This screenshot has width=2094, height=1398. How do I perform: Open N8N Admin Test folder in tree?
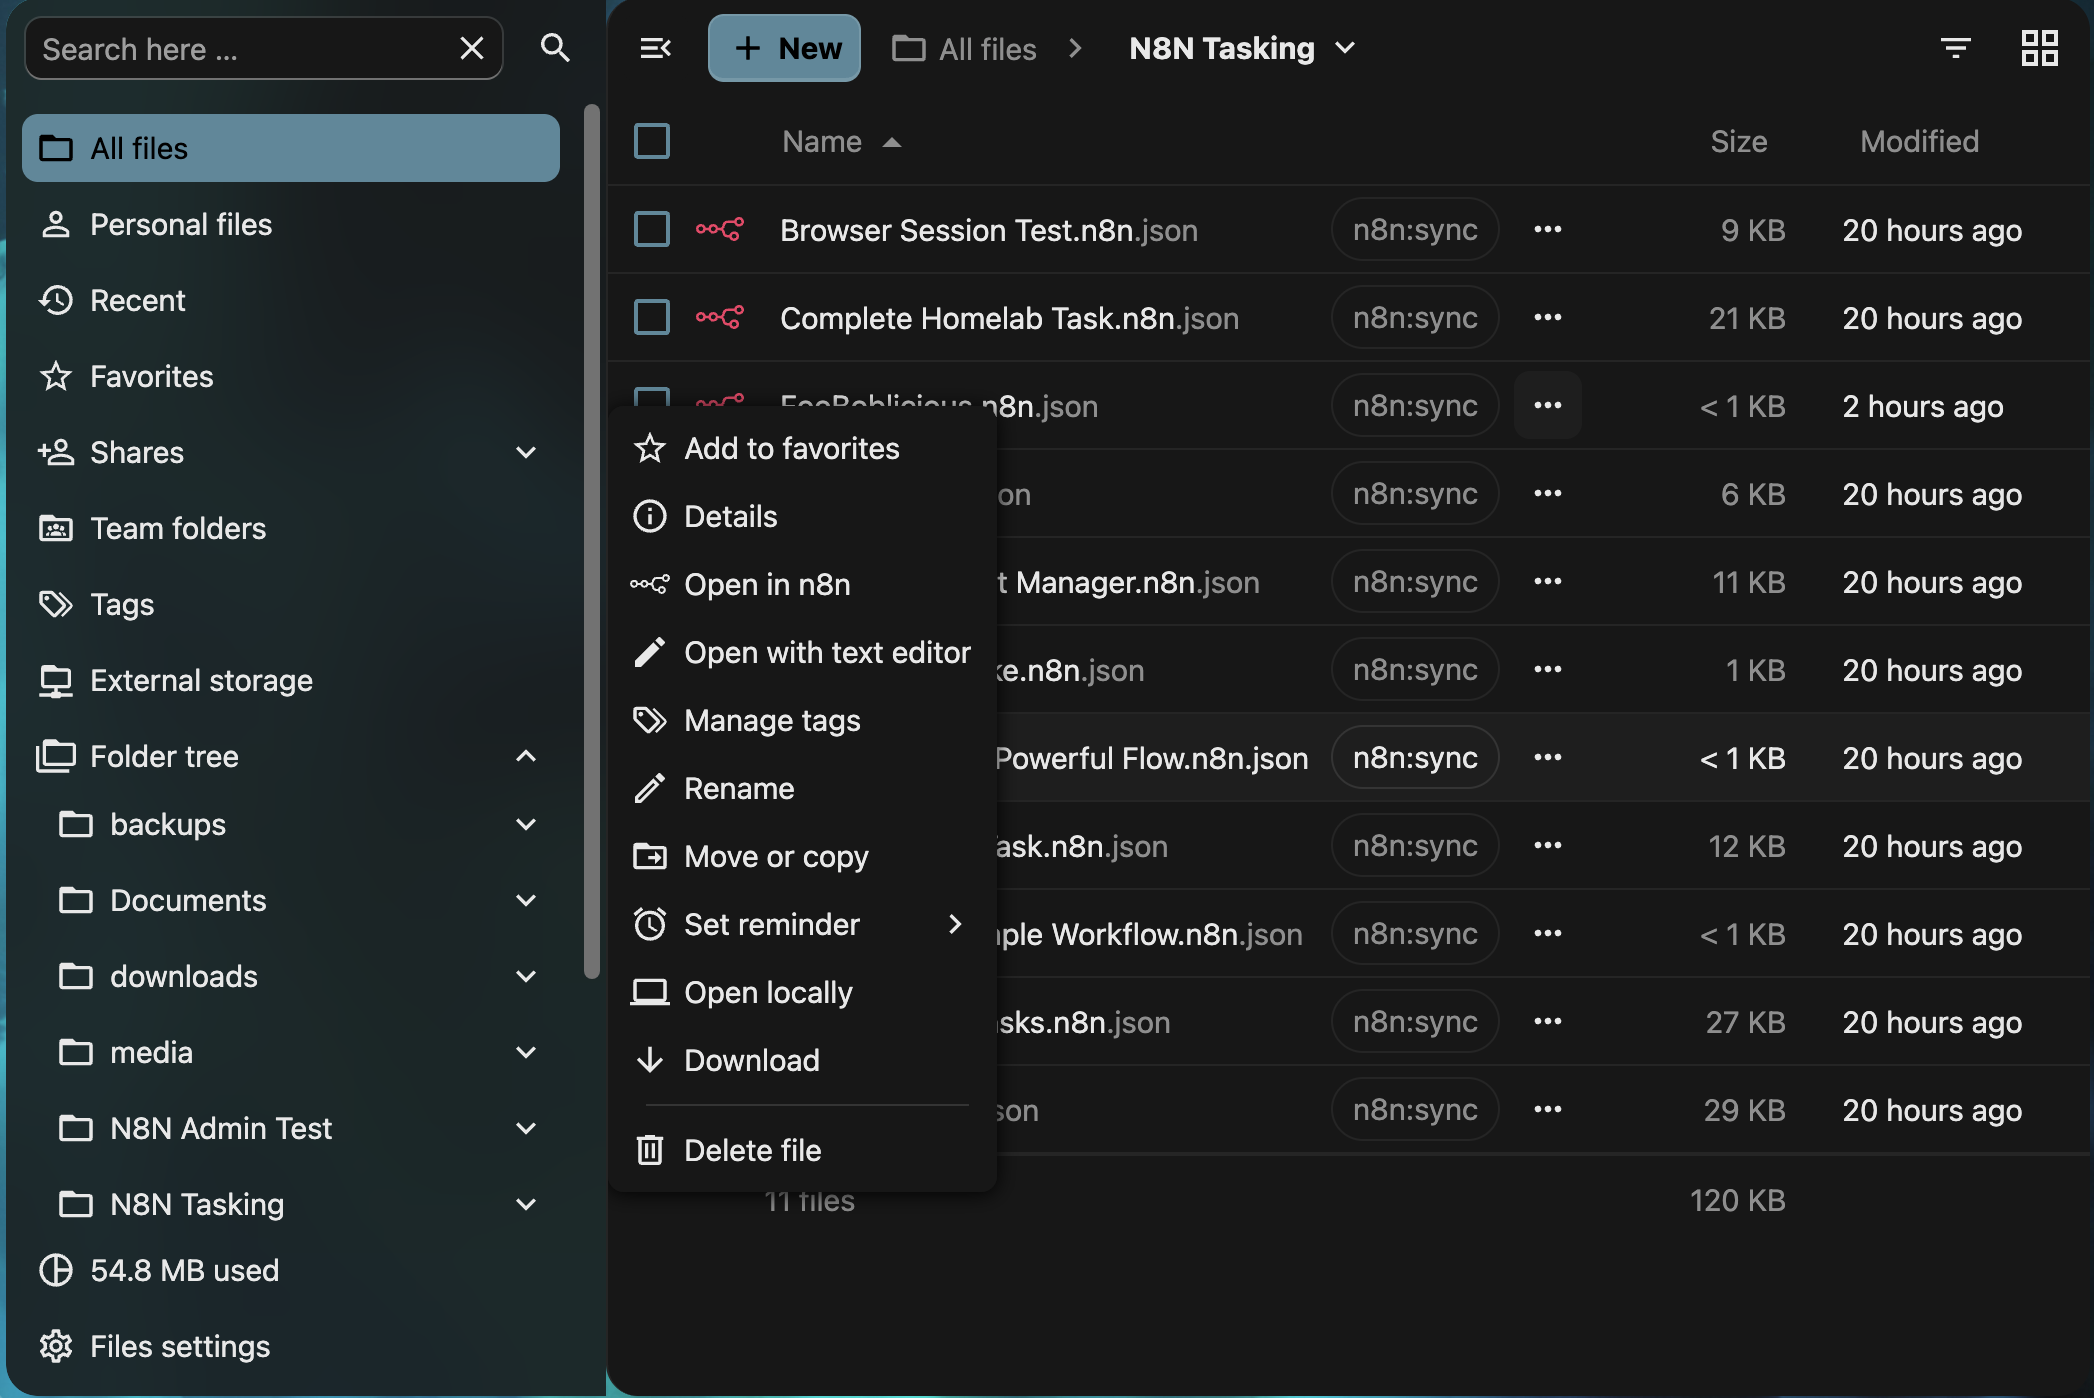pyautogui.click(x=196, y=1128)
